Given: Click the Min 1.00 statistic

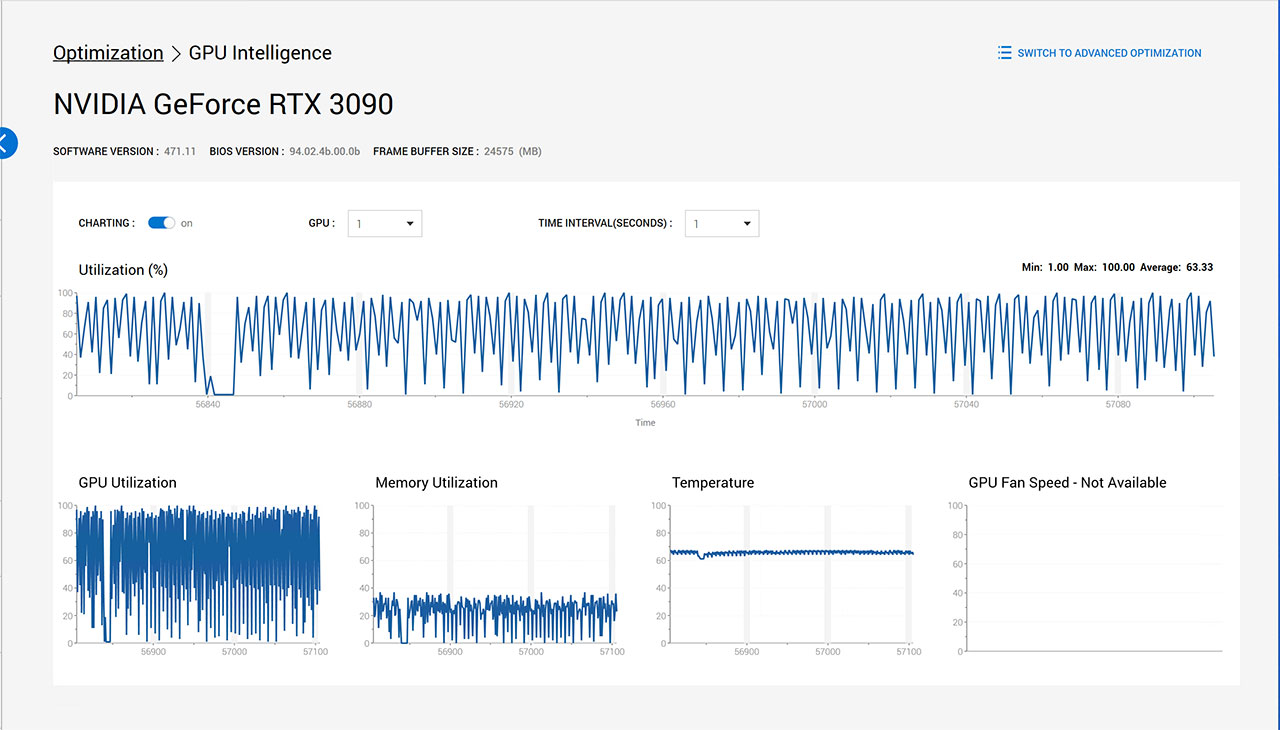Looking at the screenshot, I should (x=1045, y=267).
